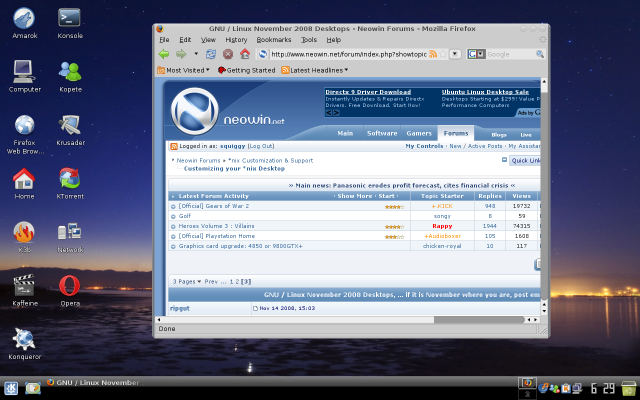The width and height of the screenshot is (640, 400).
Task: Open the Computer desktop icon
Action: pos(24,76)
